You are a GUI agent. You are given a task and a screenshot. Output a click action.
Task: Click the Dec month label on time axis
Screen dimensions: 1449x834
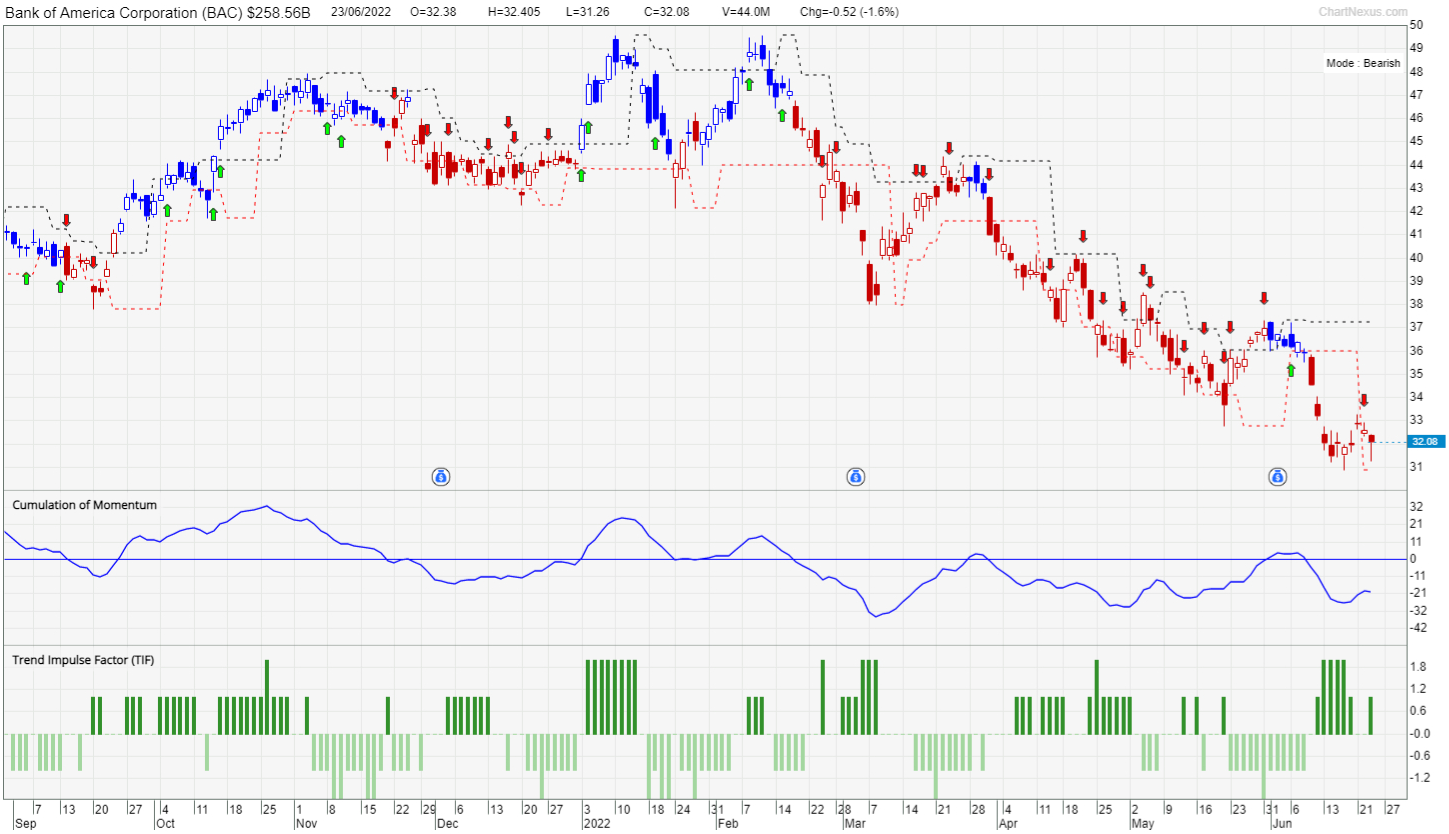447,825
